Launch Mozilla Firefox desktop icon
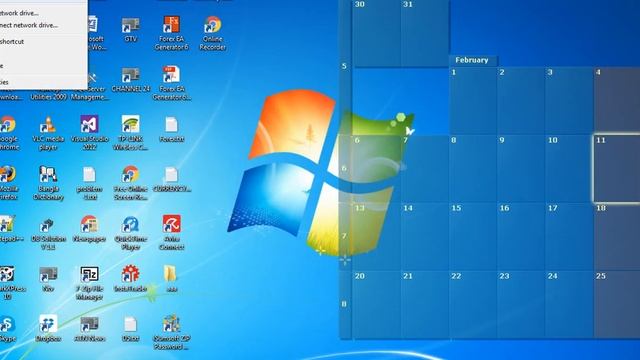This screenshot has height=360, width=640. (8, 182)
